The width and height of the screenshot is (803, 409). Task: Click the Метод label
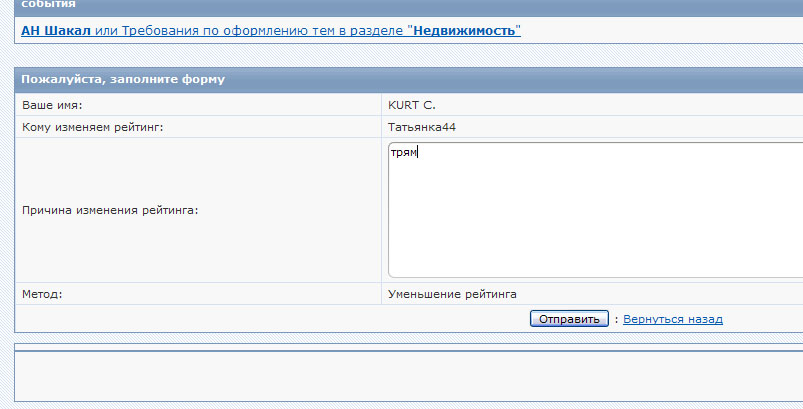click(42, 294)
